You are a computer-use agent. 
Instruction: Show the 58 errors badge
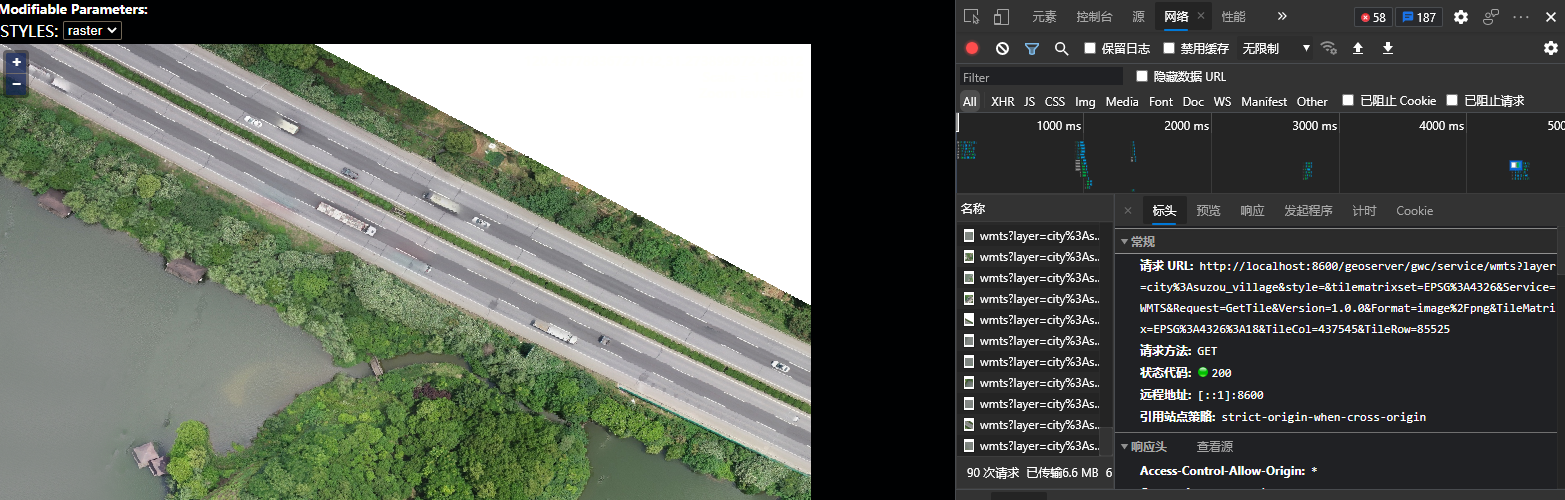click(x=1372, y=17)
